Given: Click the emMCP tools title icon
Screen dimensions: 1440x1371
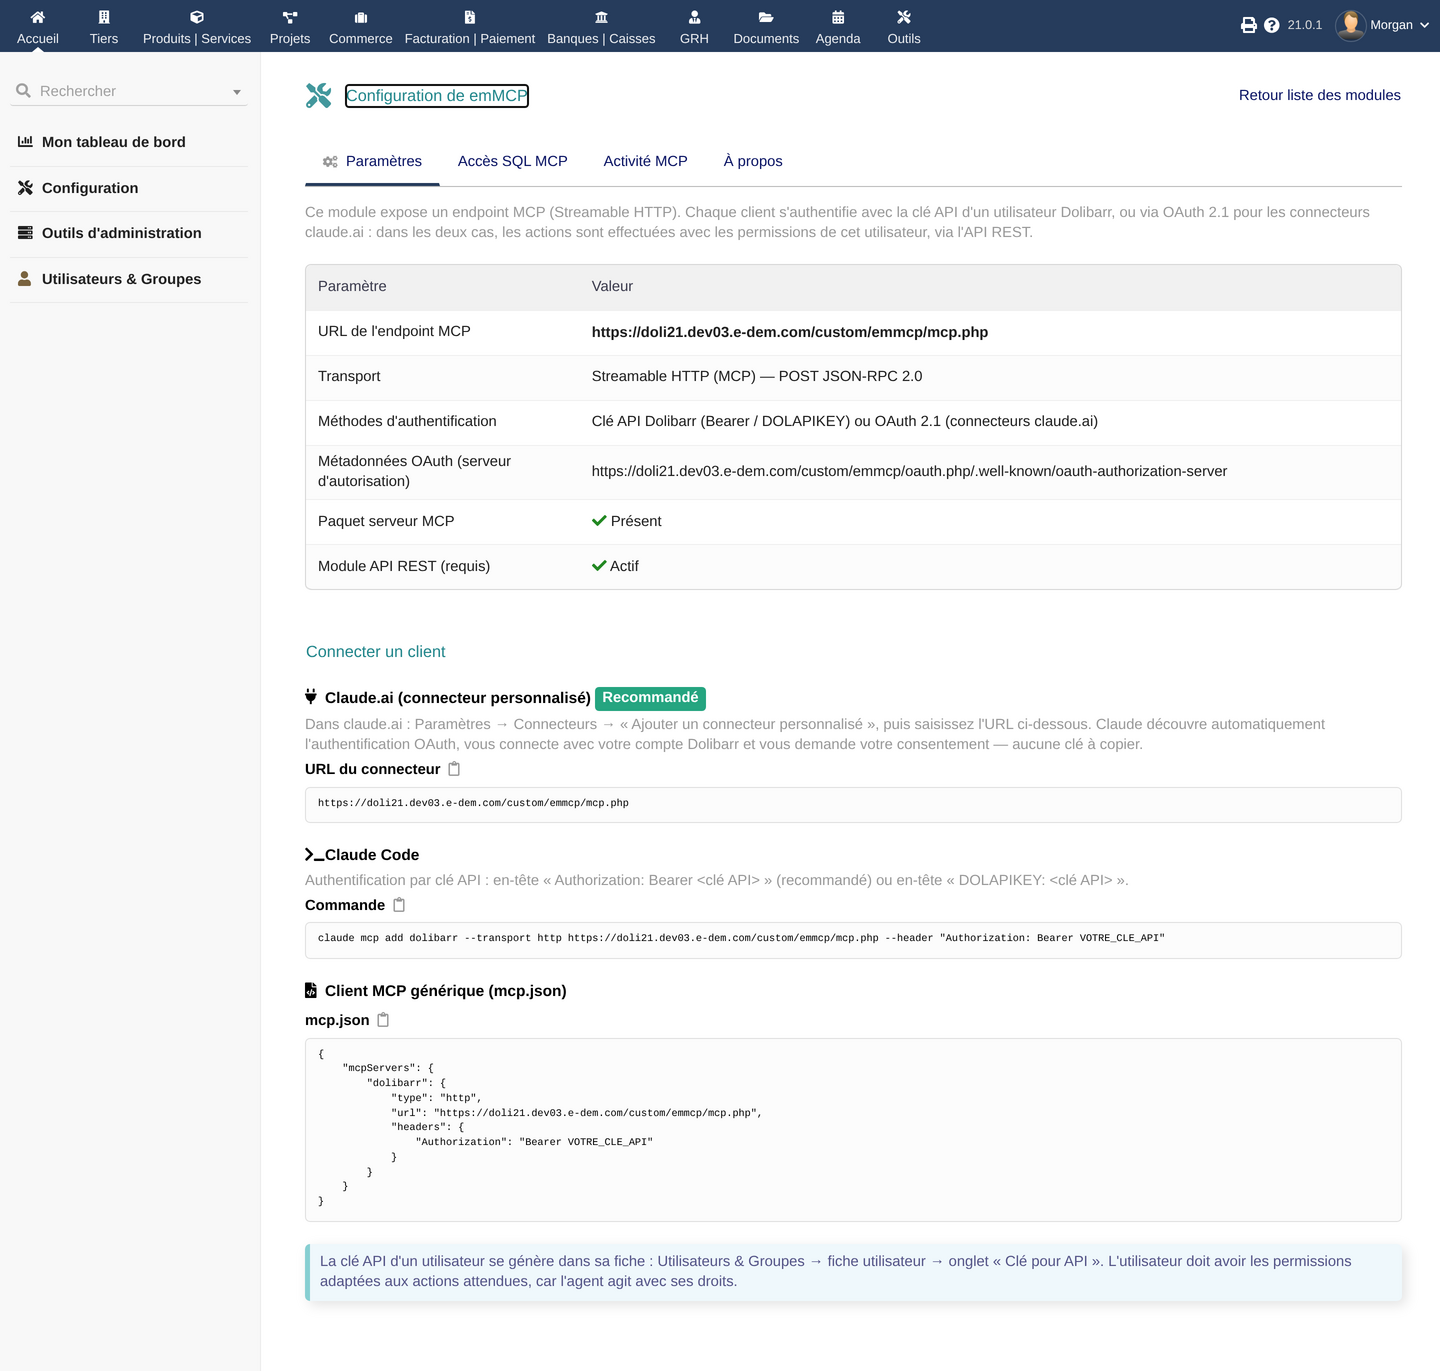Looking at the screenshot, I should (318, 96).
